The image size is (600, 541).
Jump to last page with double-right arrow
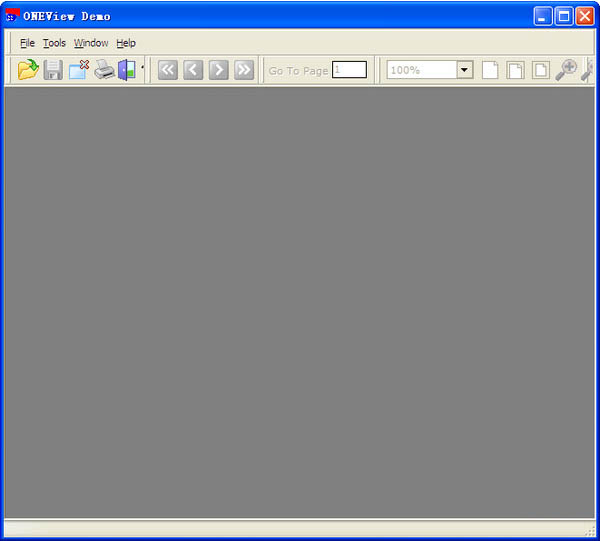tap(244, 70)
